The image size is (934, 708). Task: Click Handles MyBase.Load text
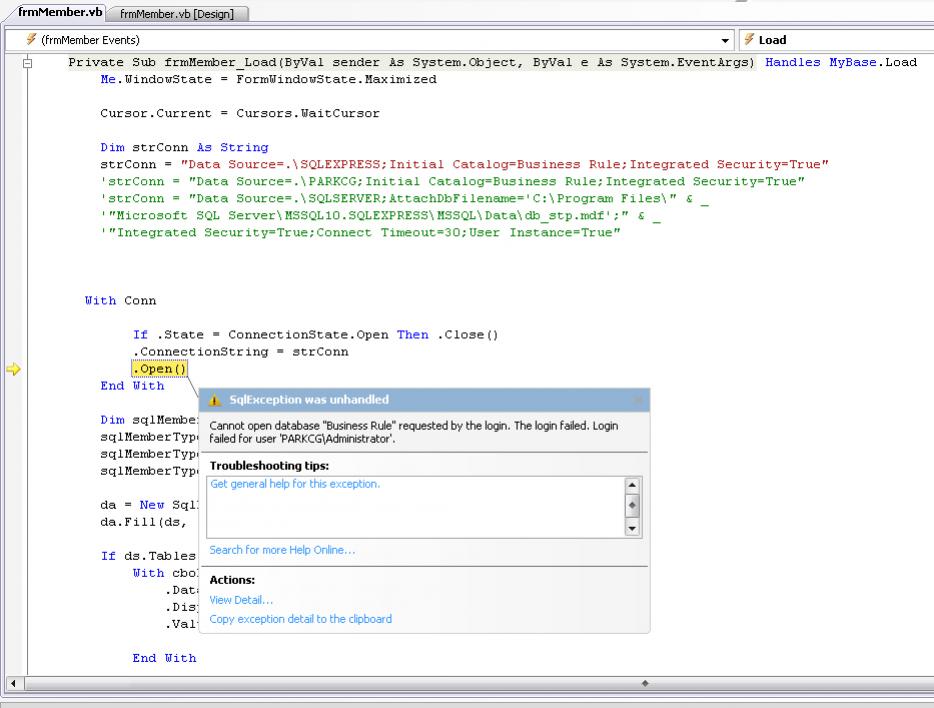840,62
